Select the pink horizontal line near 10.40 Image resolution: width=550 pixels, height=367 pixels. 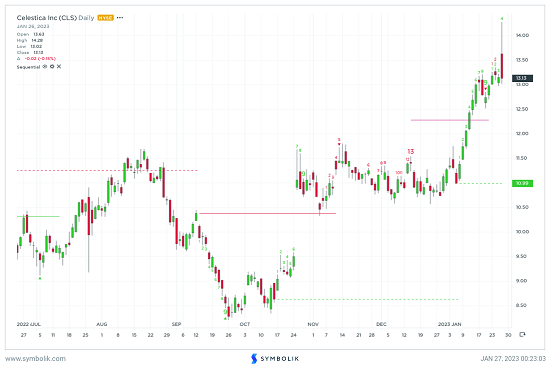(268, 213)
